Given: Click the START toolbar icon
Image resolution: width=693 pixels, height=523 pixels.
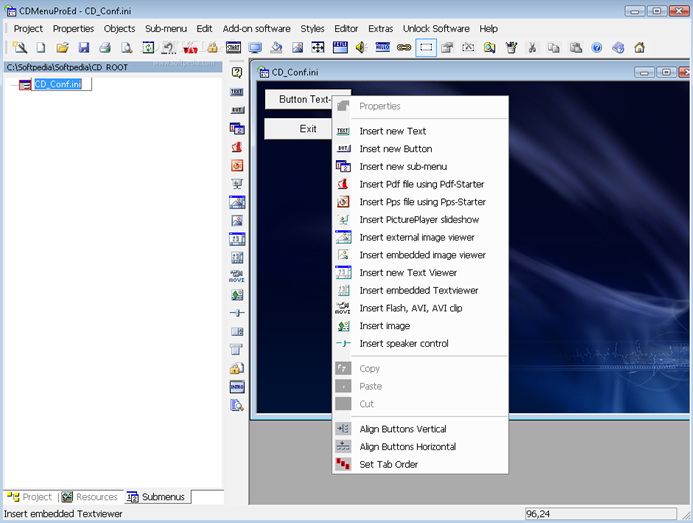Looking at the screenshot, I should coord(233,47).
